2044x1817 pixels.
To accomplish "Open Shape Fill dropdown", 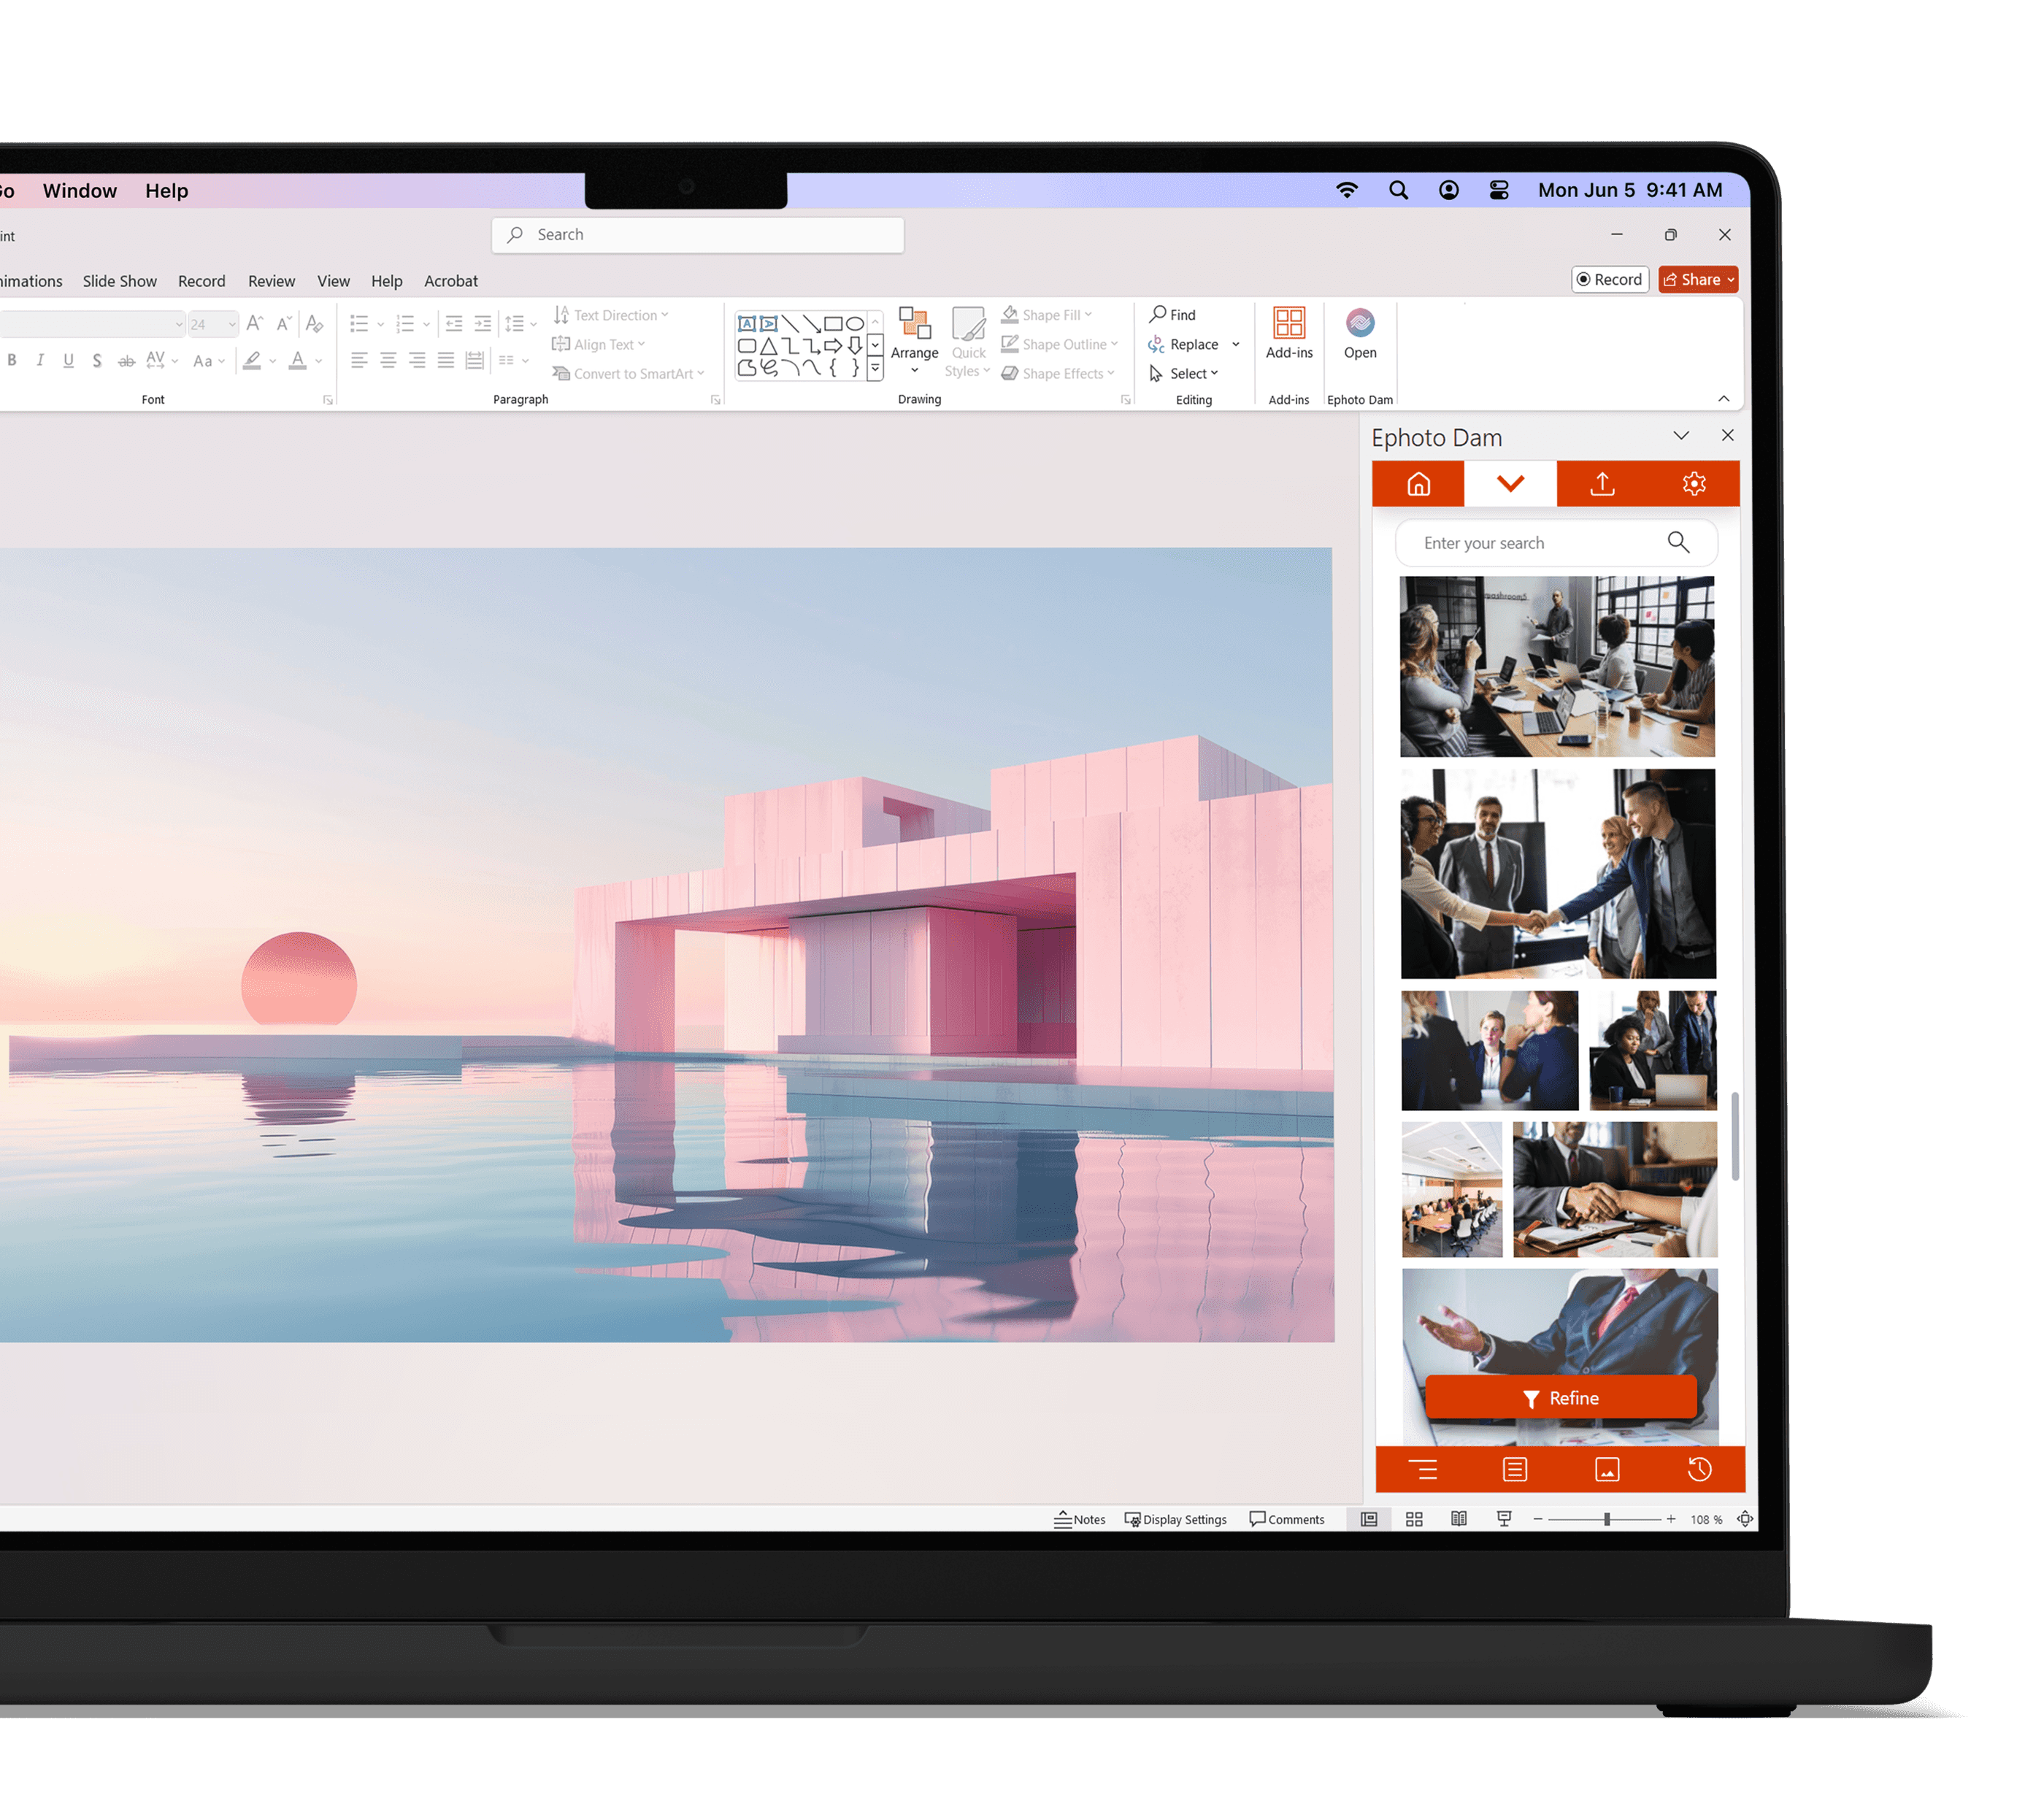I will click(x=1047, y=314).
